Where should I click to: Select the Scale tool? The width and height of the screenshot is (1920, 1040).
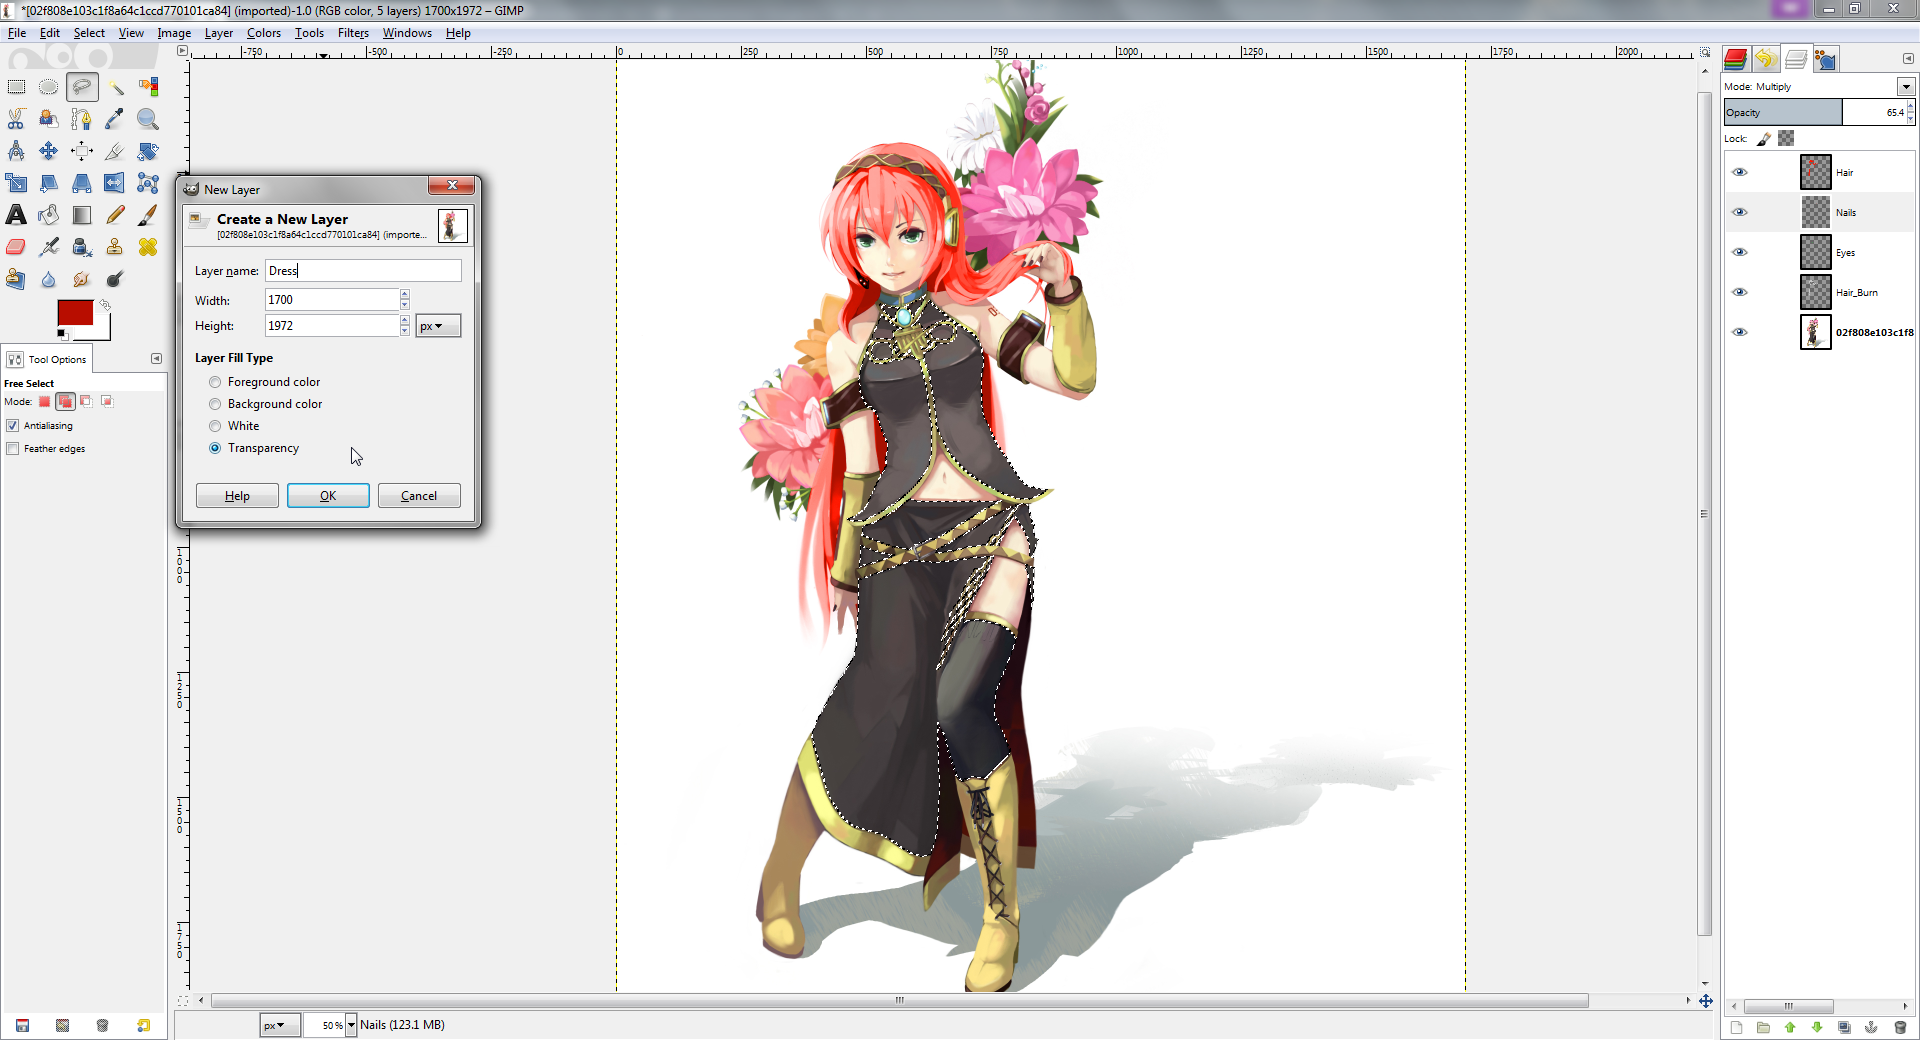pos(16,183)
